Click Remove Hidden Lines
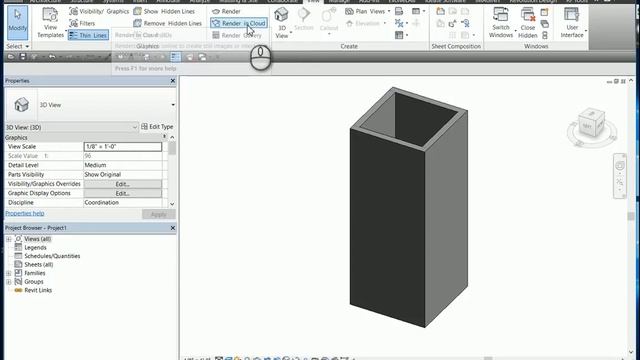Viewport: 640px width, 360px height. [x=168, y=23]
